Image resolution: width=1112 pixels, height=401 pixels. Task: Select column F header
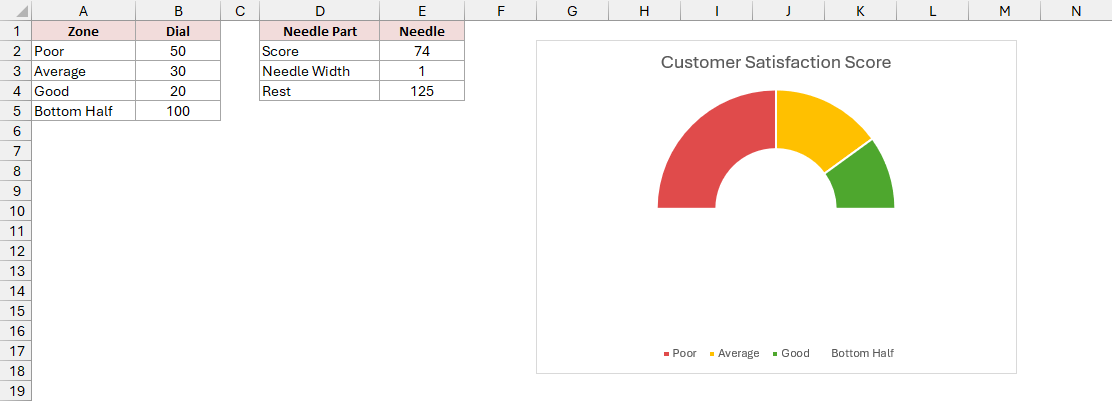click(x=501, y=11)
